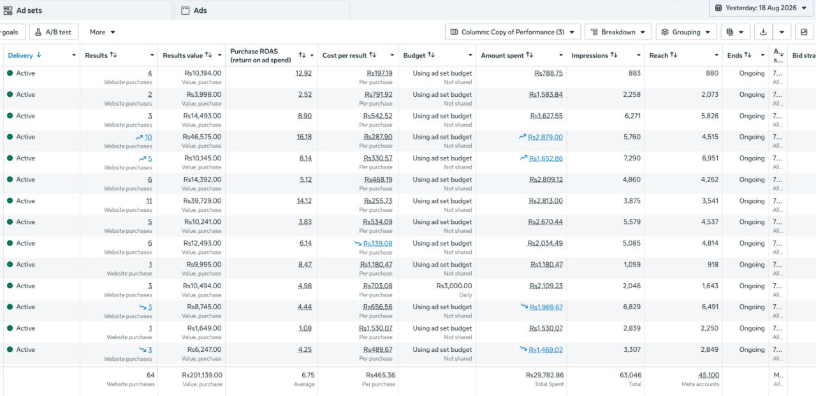Click the Reach column sort icon

673,55
